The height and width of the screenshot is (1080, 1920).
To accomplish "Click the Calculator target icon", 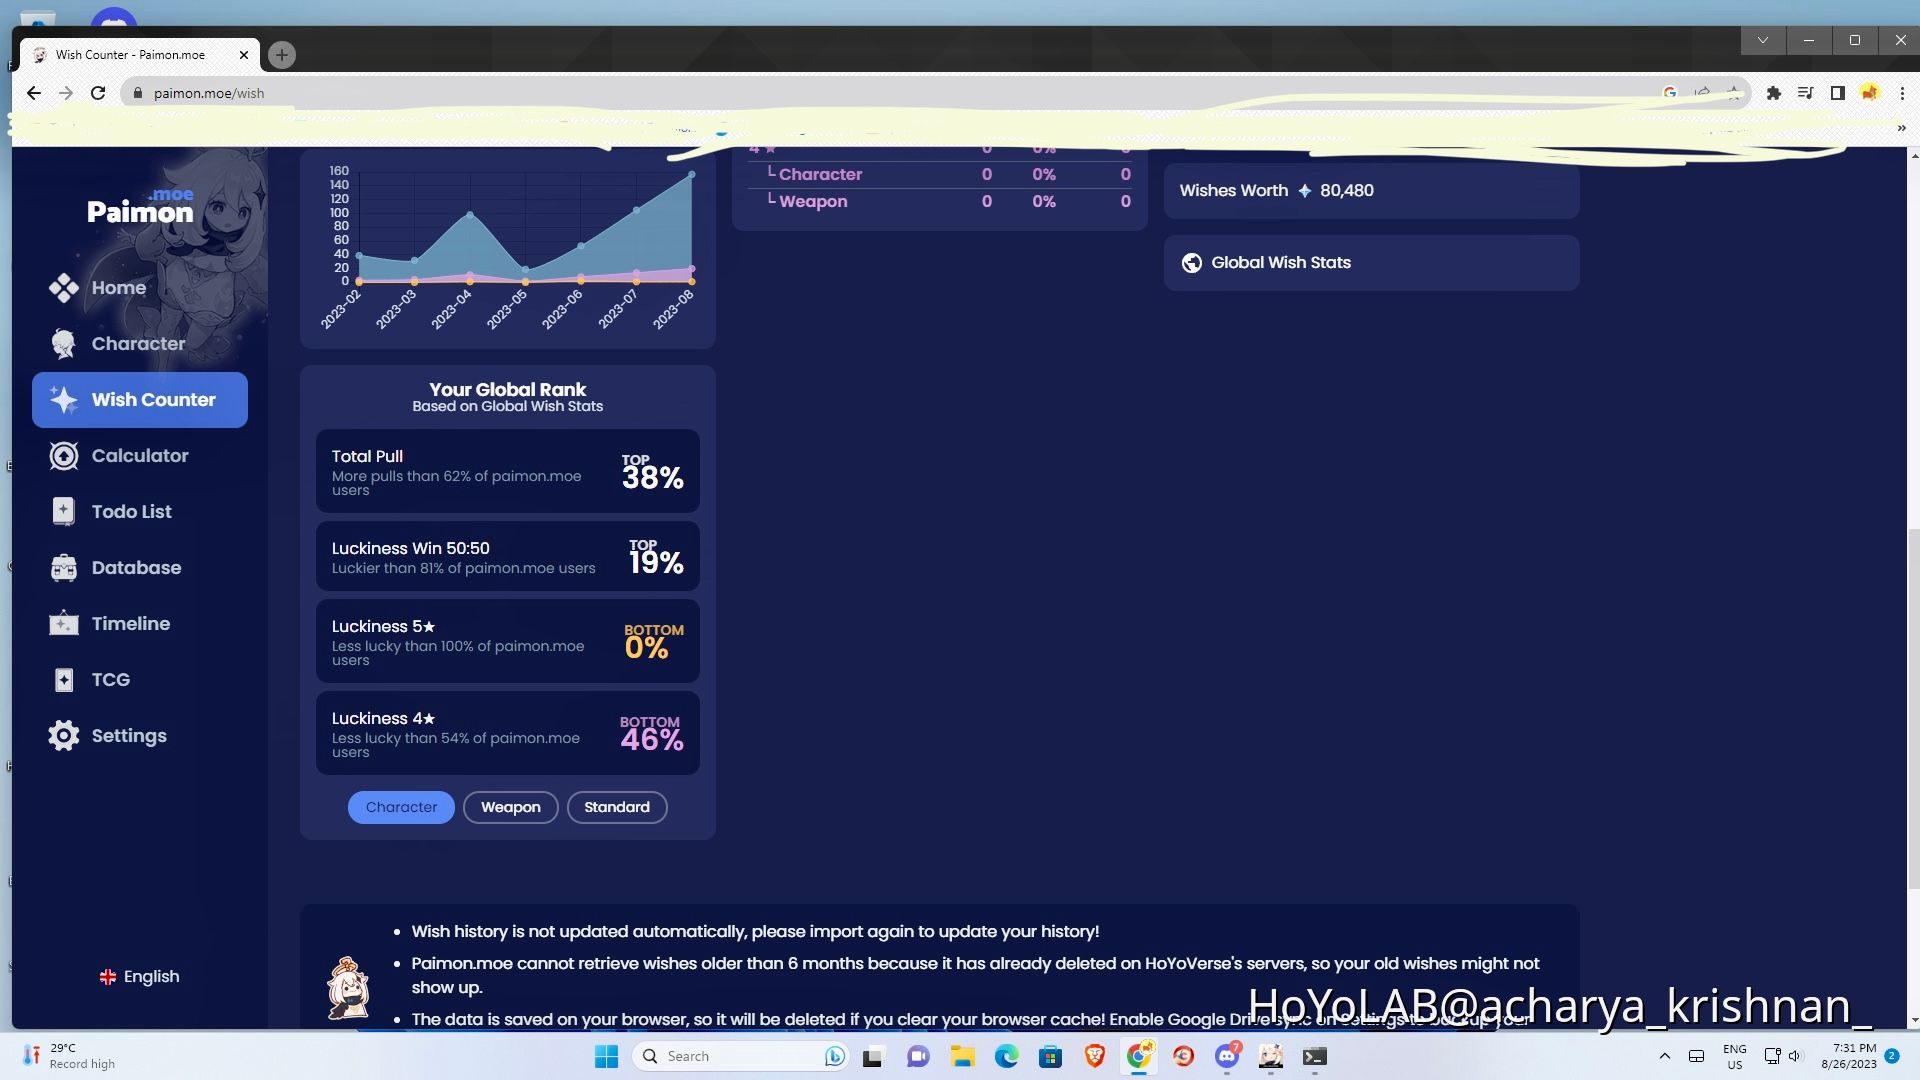I will (63, 456).
